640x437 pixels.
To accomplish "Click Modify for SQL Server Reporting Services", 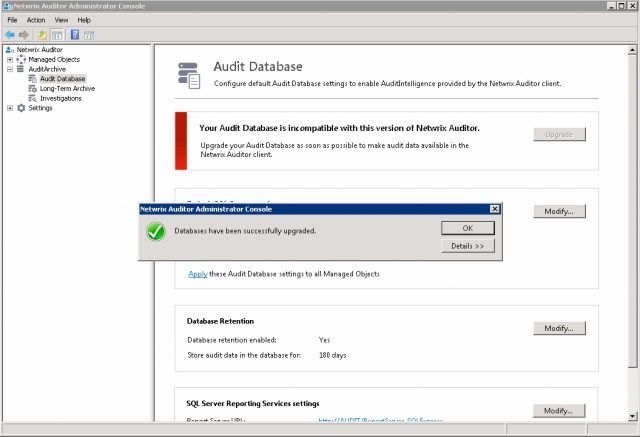I will 558,410.
